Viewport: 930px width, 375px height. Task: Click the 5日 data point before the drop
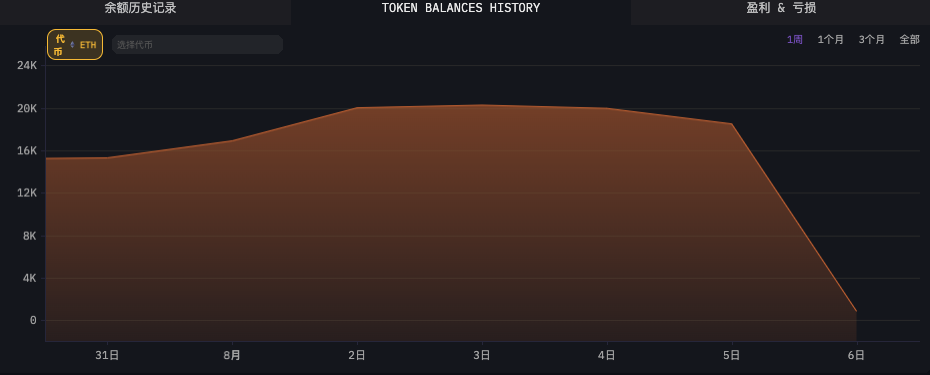731,123
